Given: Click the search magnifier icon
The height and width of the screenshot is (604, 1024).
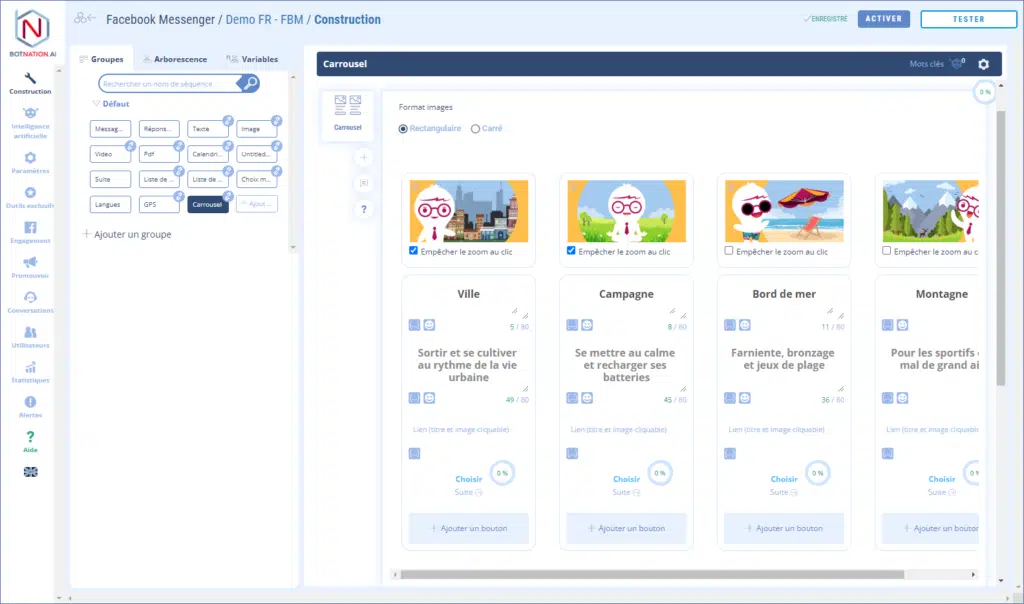Looking at the screenshot, I should point(250,84).
